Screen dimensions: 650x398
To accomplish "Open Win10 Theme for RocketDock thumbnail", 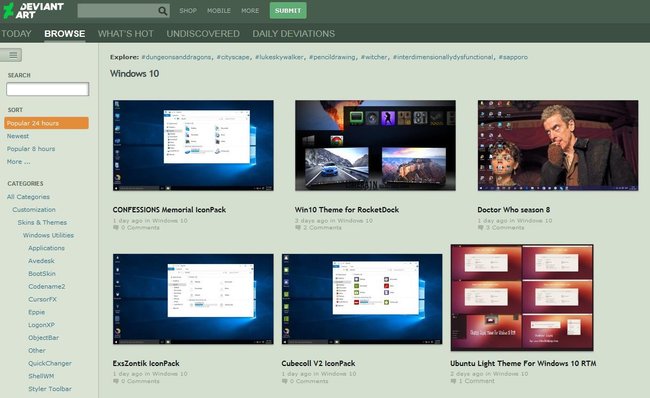I will coord(375,146).
